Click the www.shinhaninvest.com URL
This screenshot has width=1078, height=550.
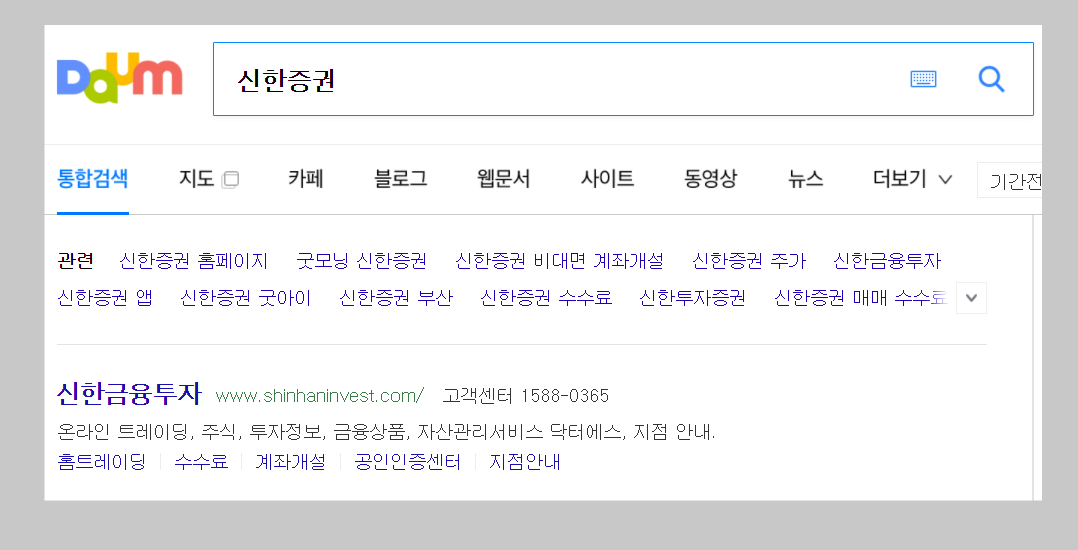(320, 396)
